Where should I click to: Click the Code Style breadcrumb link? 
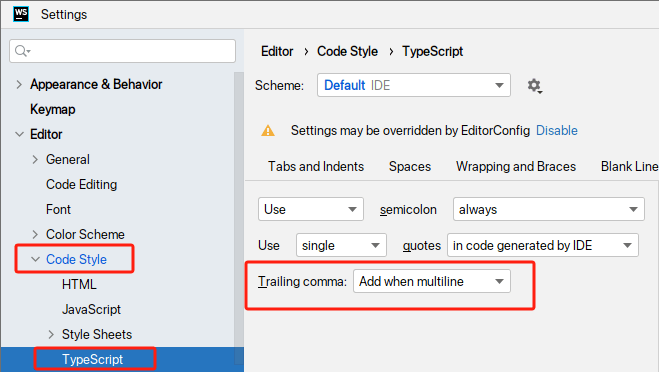tap(347, 51)
